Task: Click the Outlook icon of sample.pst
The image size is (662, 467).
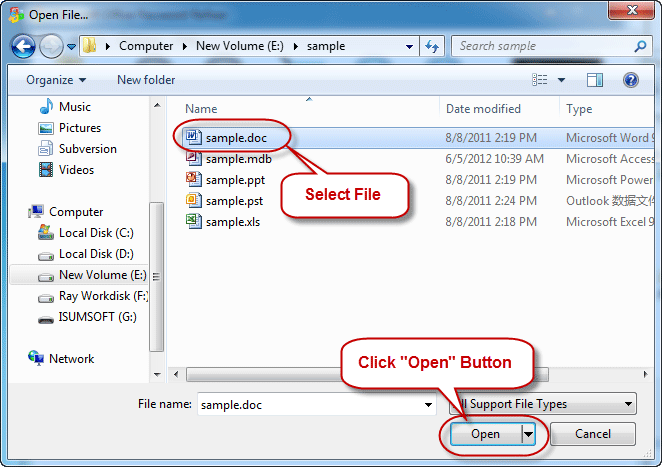Action: pyautogui.click(x=194, y=200)
